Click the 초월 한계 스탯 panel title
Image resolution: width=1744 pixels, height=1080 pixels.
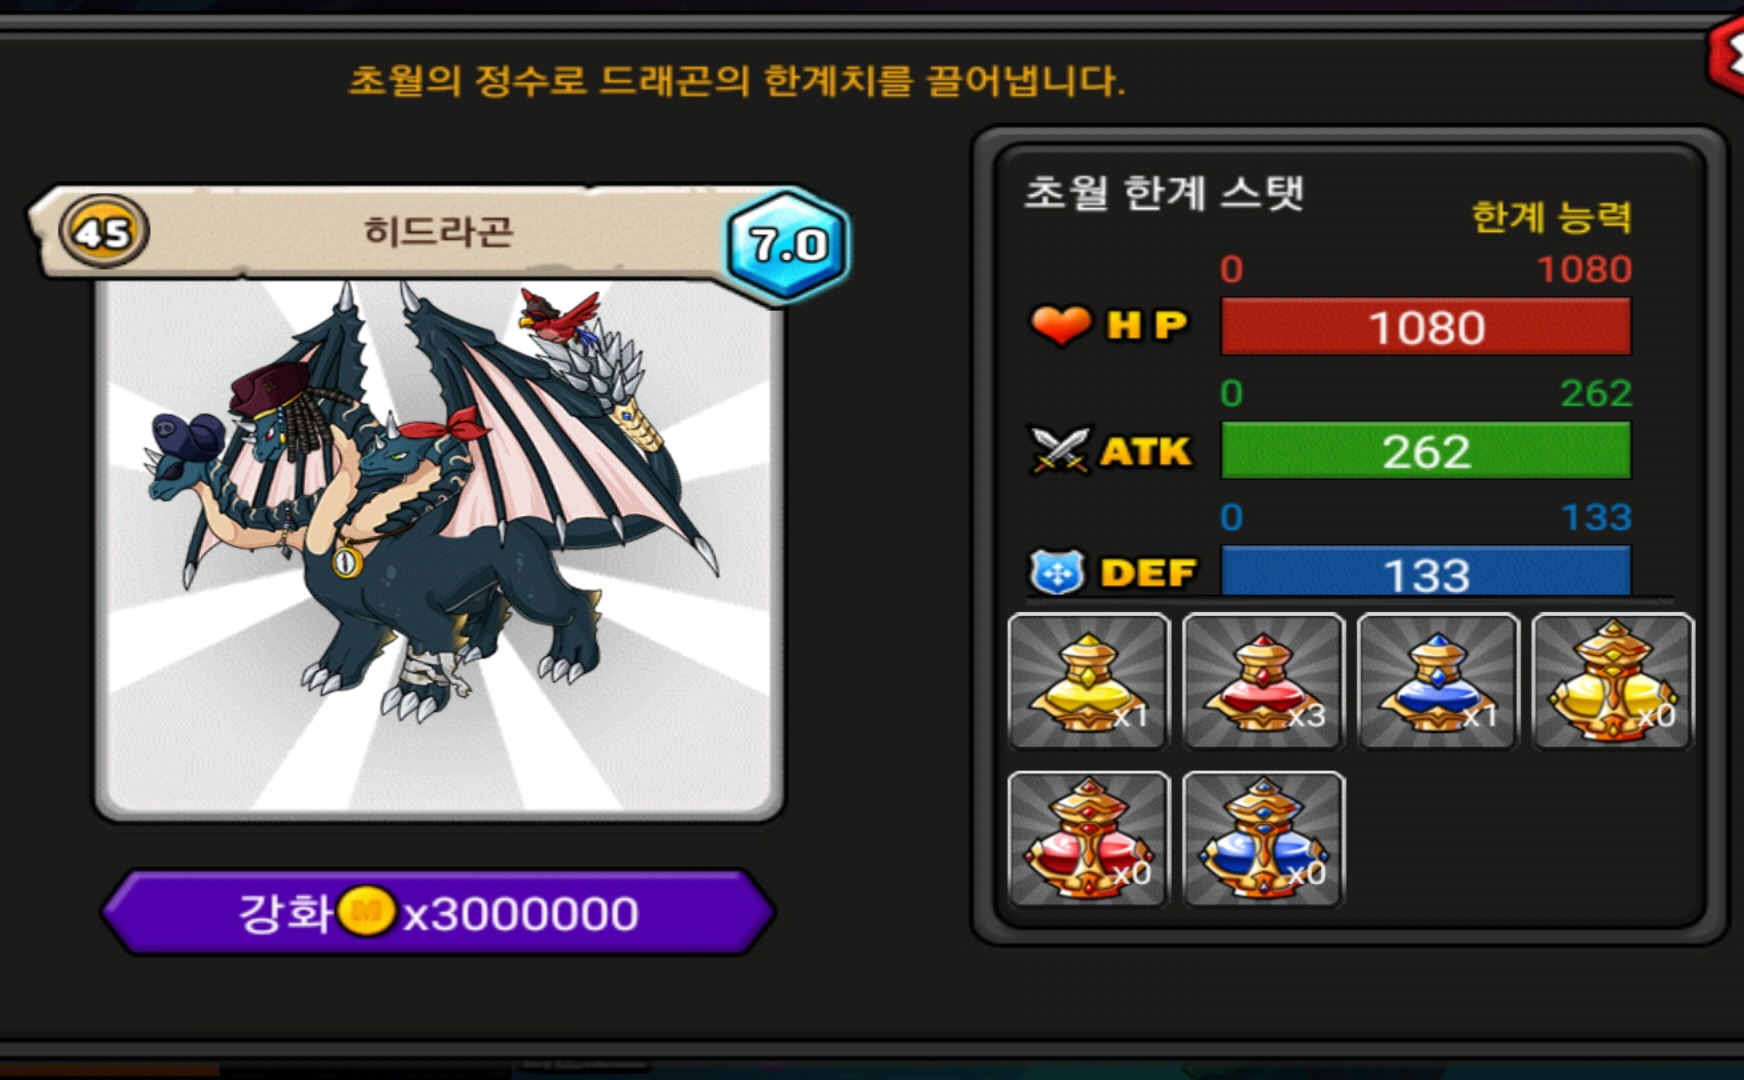coord(1164,192)
